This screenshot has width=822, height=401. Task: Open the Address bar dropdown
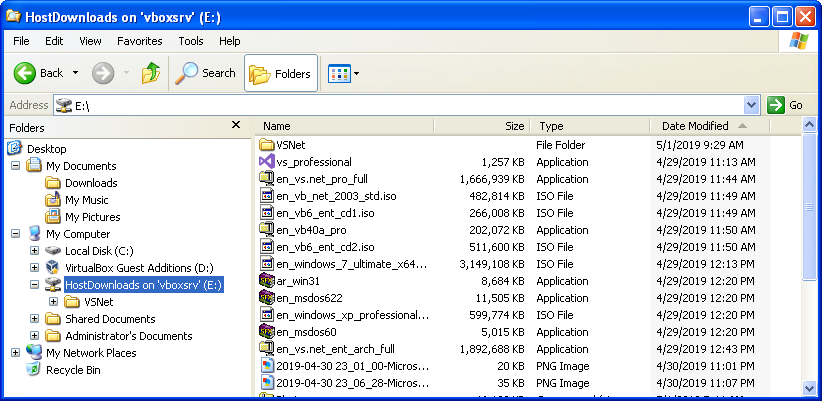tap(752, 105)
